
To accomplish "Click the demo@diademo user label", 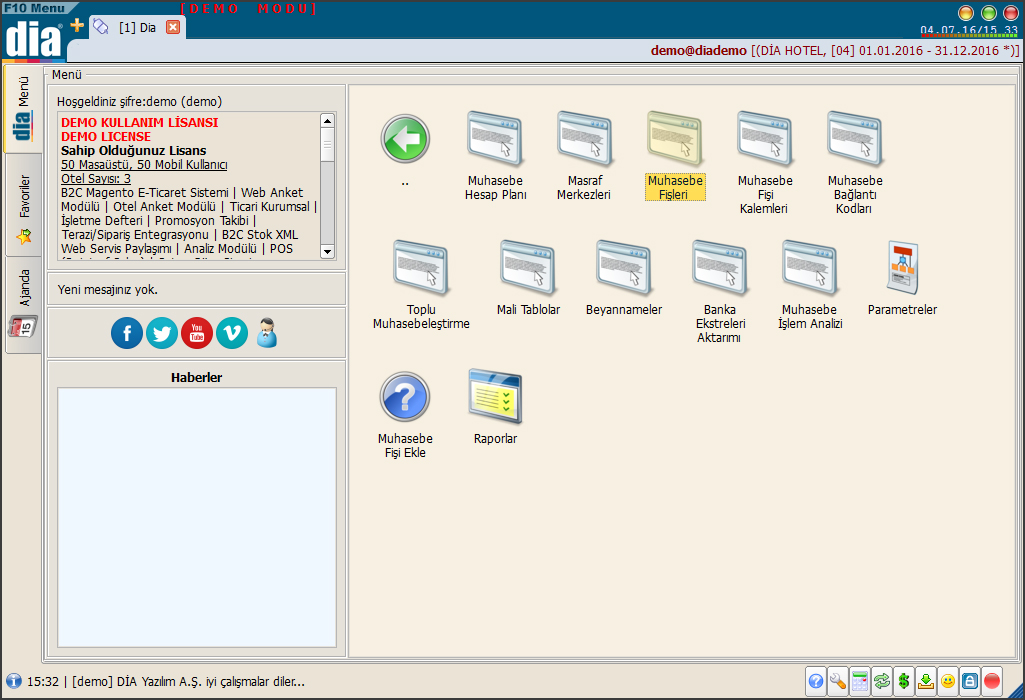I will 698,50.
